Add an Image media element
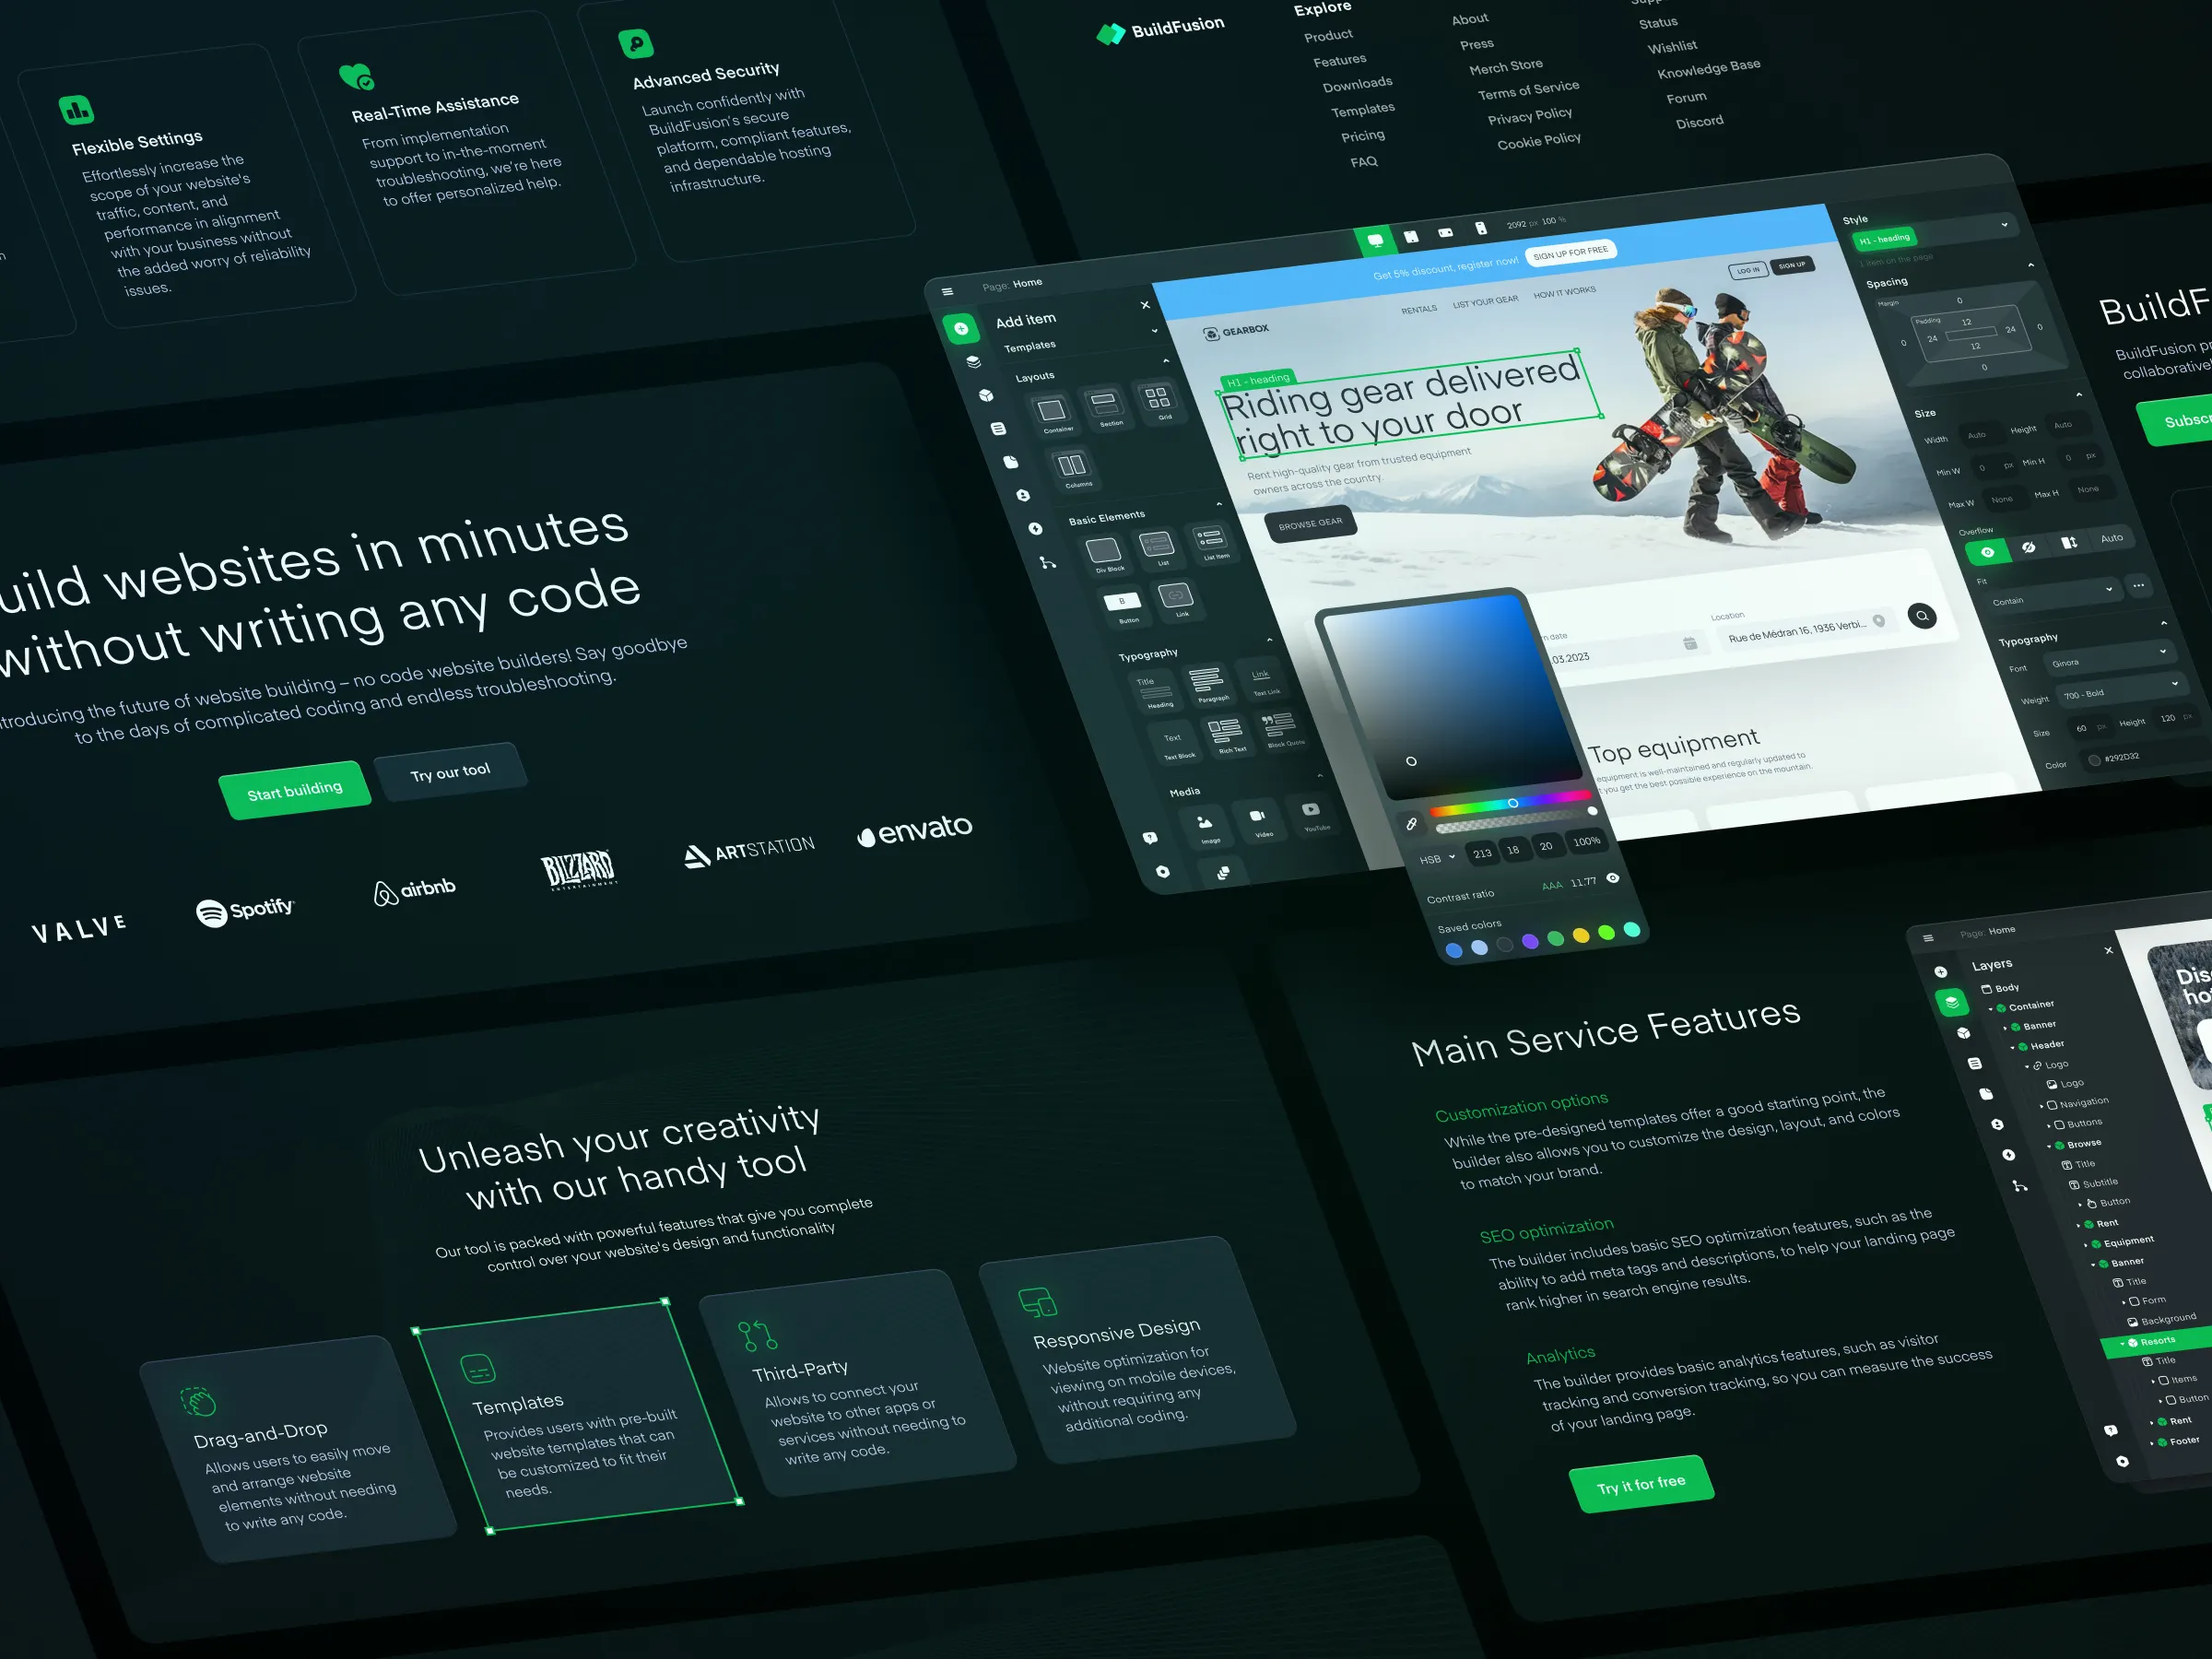 1205,823
